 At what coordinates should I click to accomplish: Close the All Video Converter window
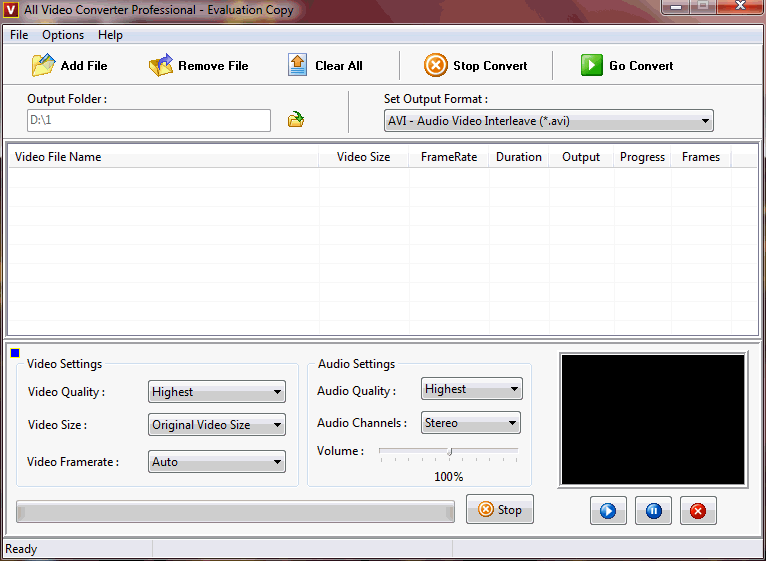click(741, 6)
